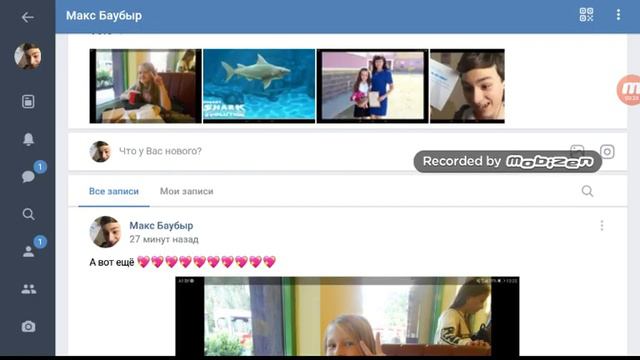
Task: Open QR code scanner icon in header
Action: click(x=586, y=15)
